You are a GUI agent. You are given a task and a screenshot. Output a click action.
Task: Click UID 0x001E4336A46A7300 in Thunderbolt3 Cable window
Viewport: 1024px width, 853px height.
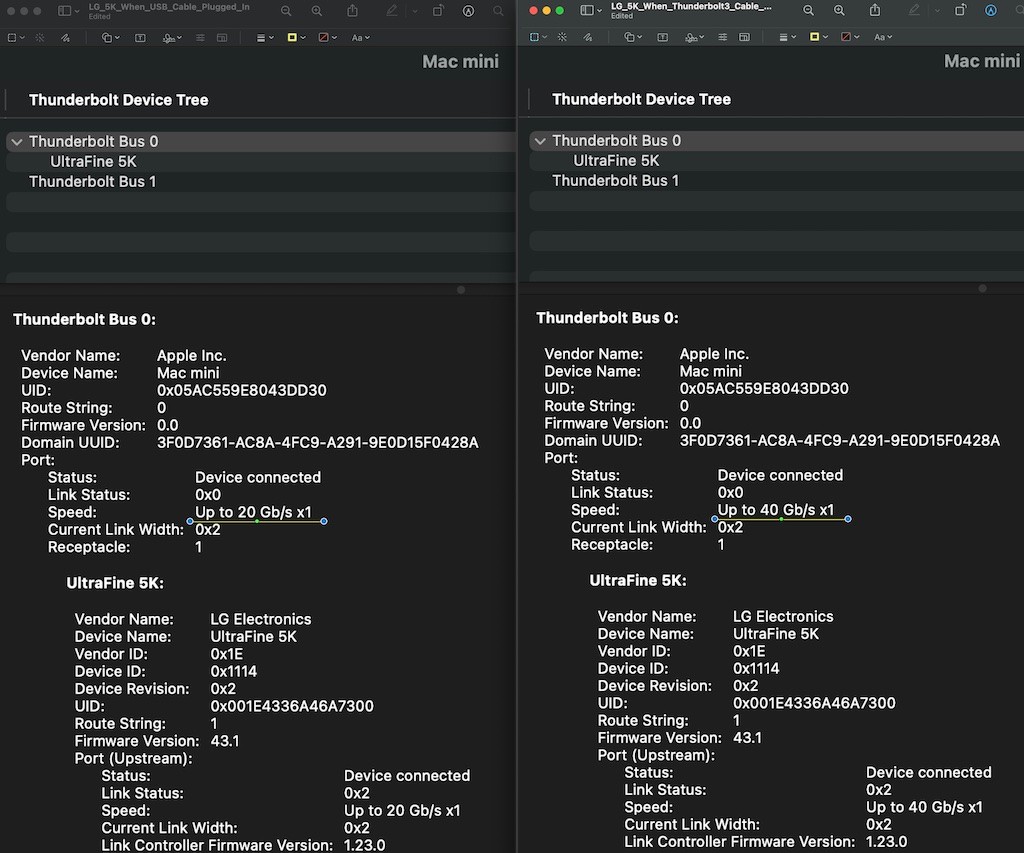[x=814, y=703]
